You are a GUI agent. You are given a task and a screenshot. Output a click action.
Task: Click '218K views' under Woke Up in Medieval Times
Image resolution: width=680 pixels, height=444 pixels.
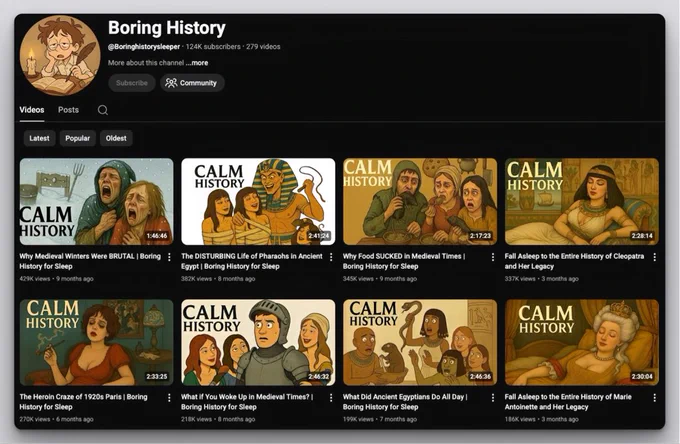tap(196, 419)
